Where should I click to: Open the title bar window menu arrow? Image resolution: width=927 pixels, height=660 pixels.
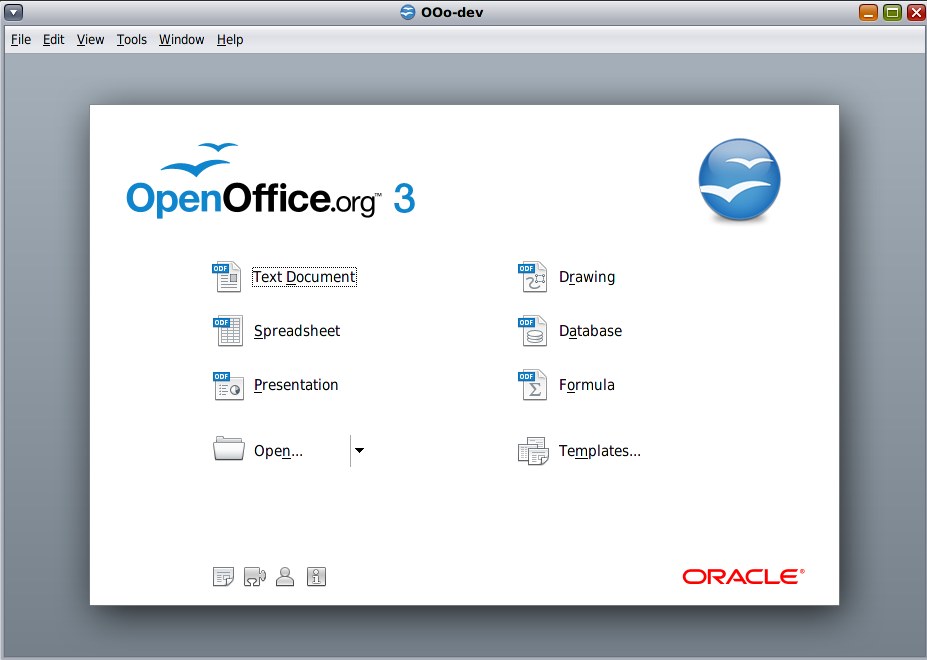coord(14,12)
